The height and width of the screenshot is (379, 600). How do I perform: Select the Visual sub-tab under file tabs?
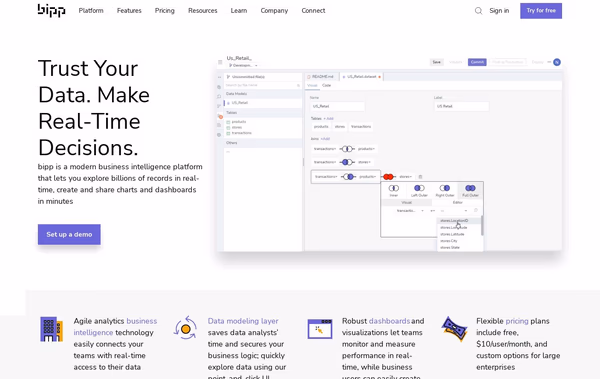tap(312, 85)
